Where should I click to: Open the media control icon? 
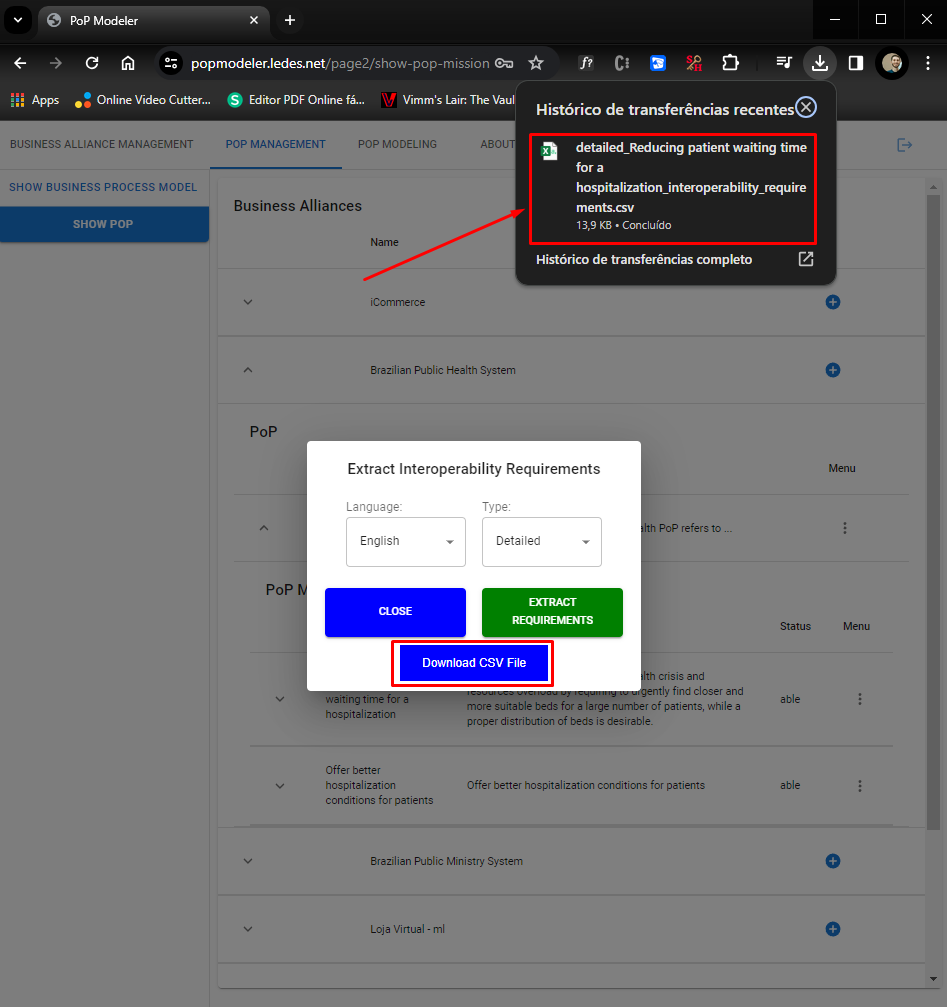pyautogui.click(x=783, y=63)
